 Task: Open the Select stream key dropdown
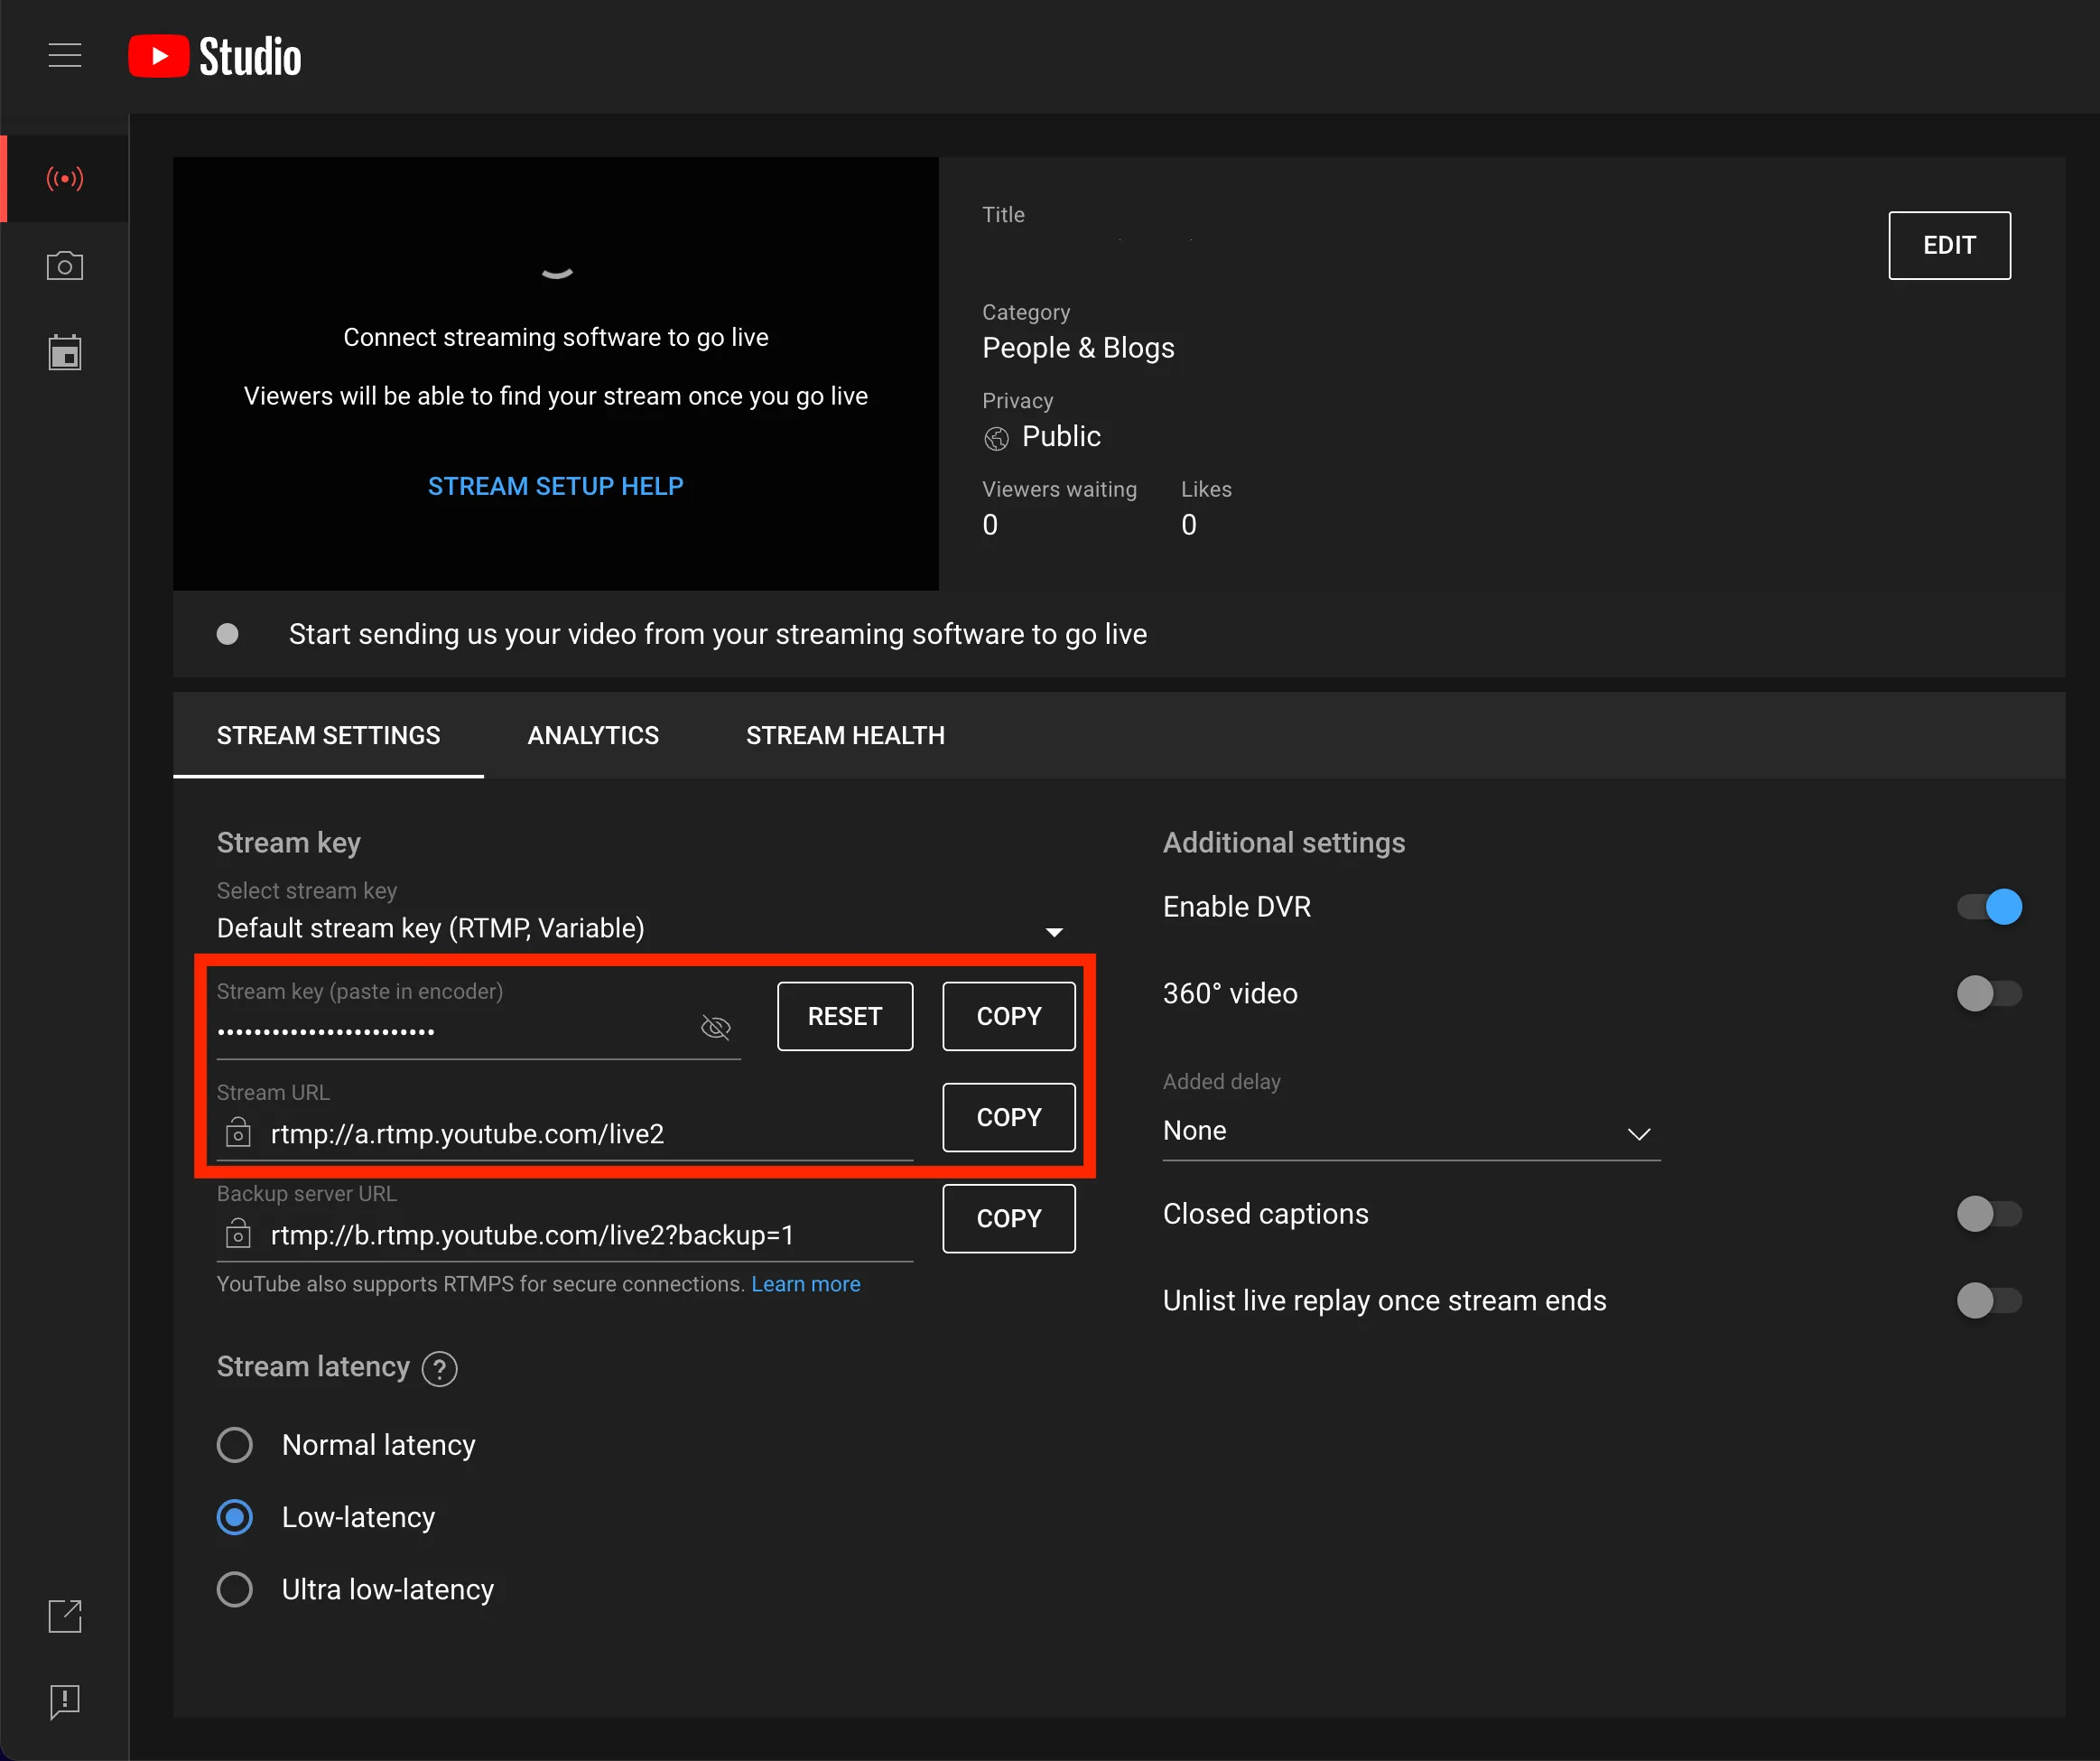click(x=640, y=928)
